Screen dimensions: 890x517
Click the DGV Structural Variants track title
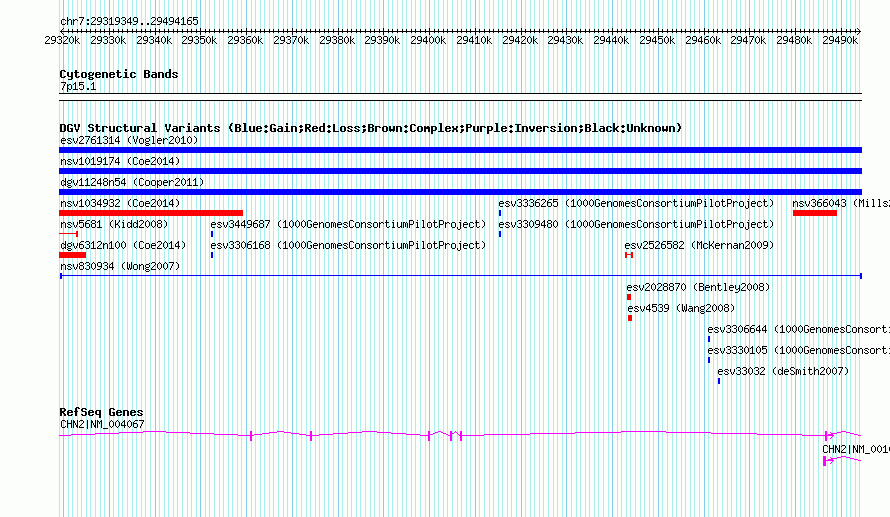click(371, 128)
